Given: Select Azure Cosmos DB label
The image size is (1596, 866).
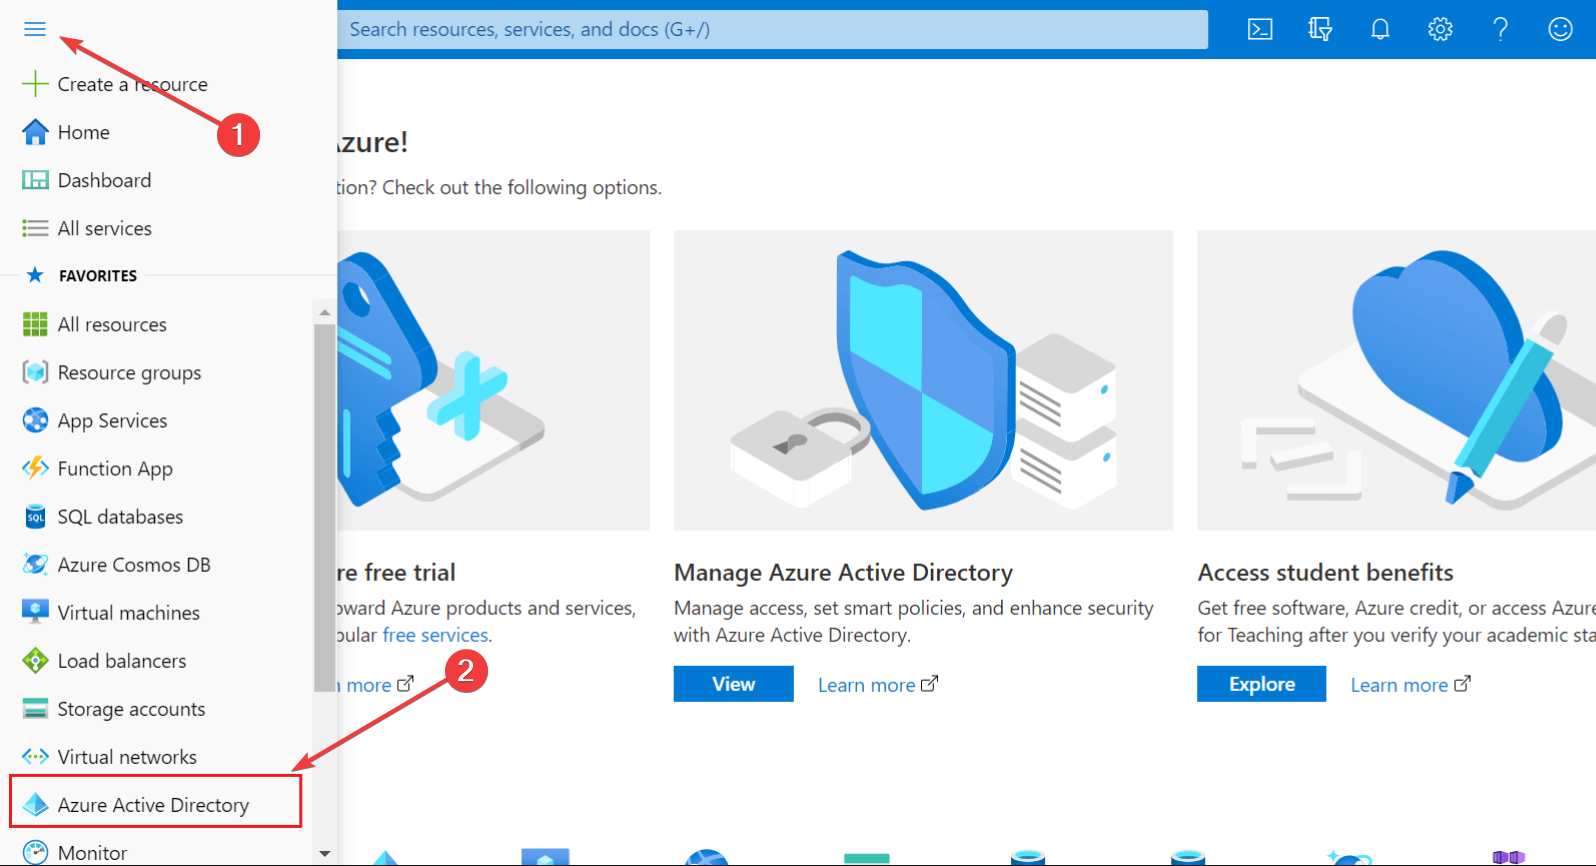Looking at the screenshot, I should pyautogui.click(x=134, y=565).
